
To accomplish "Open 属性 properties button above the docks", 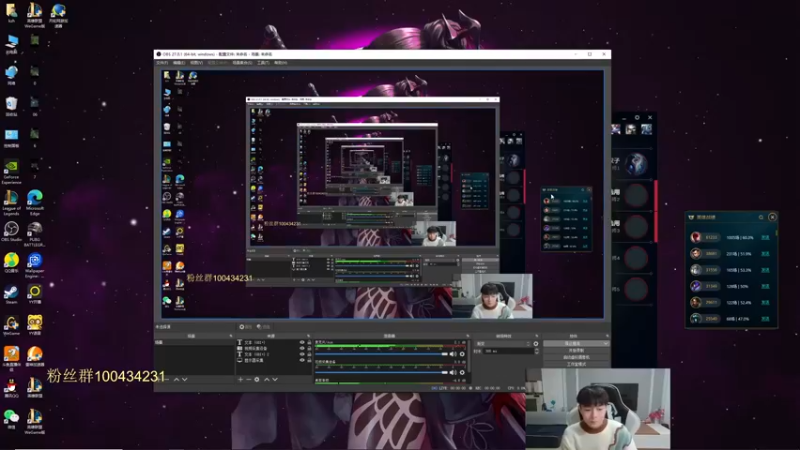I will coord(245,327).
